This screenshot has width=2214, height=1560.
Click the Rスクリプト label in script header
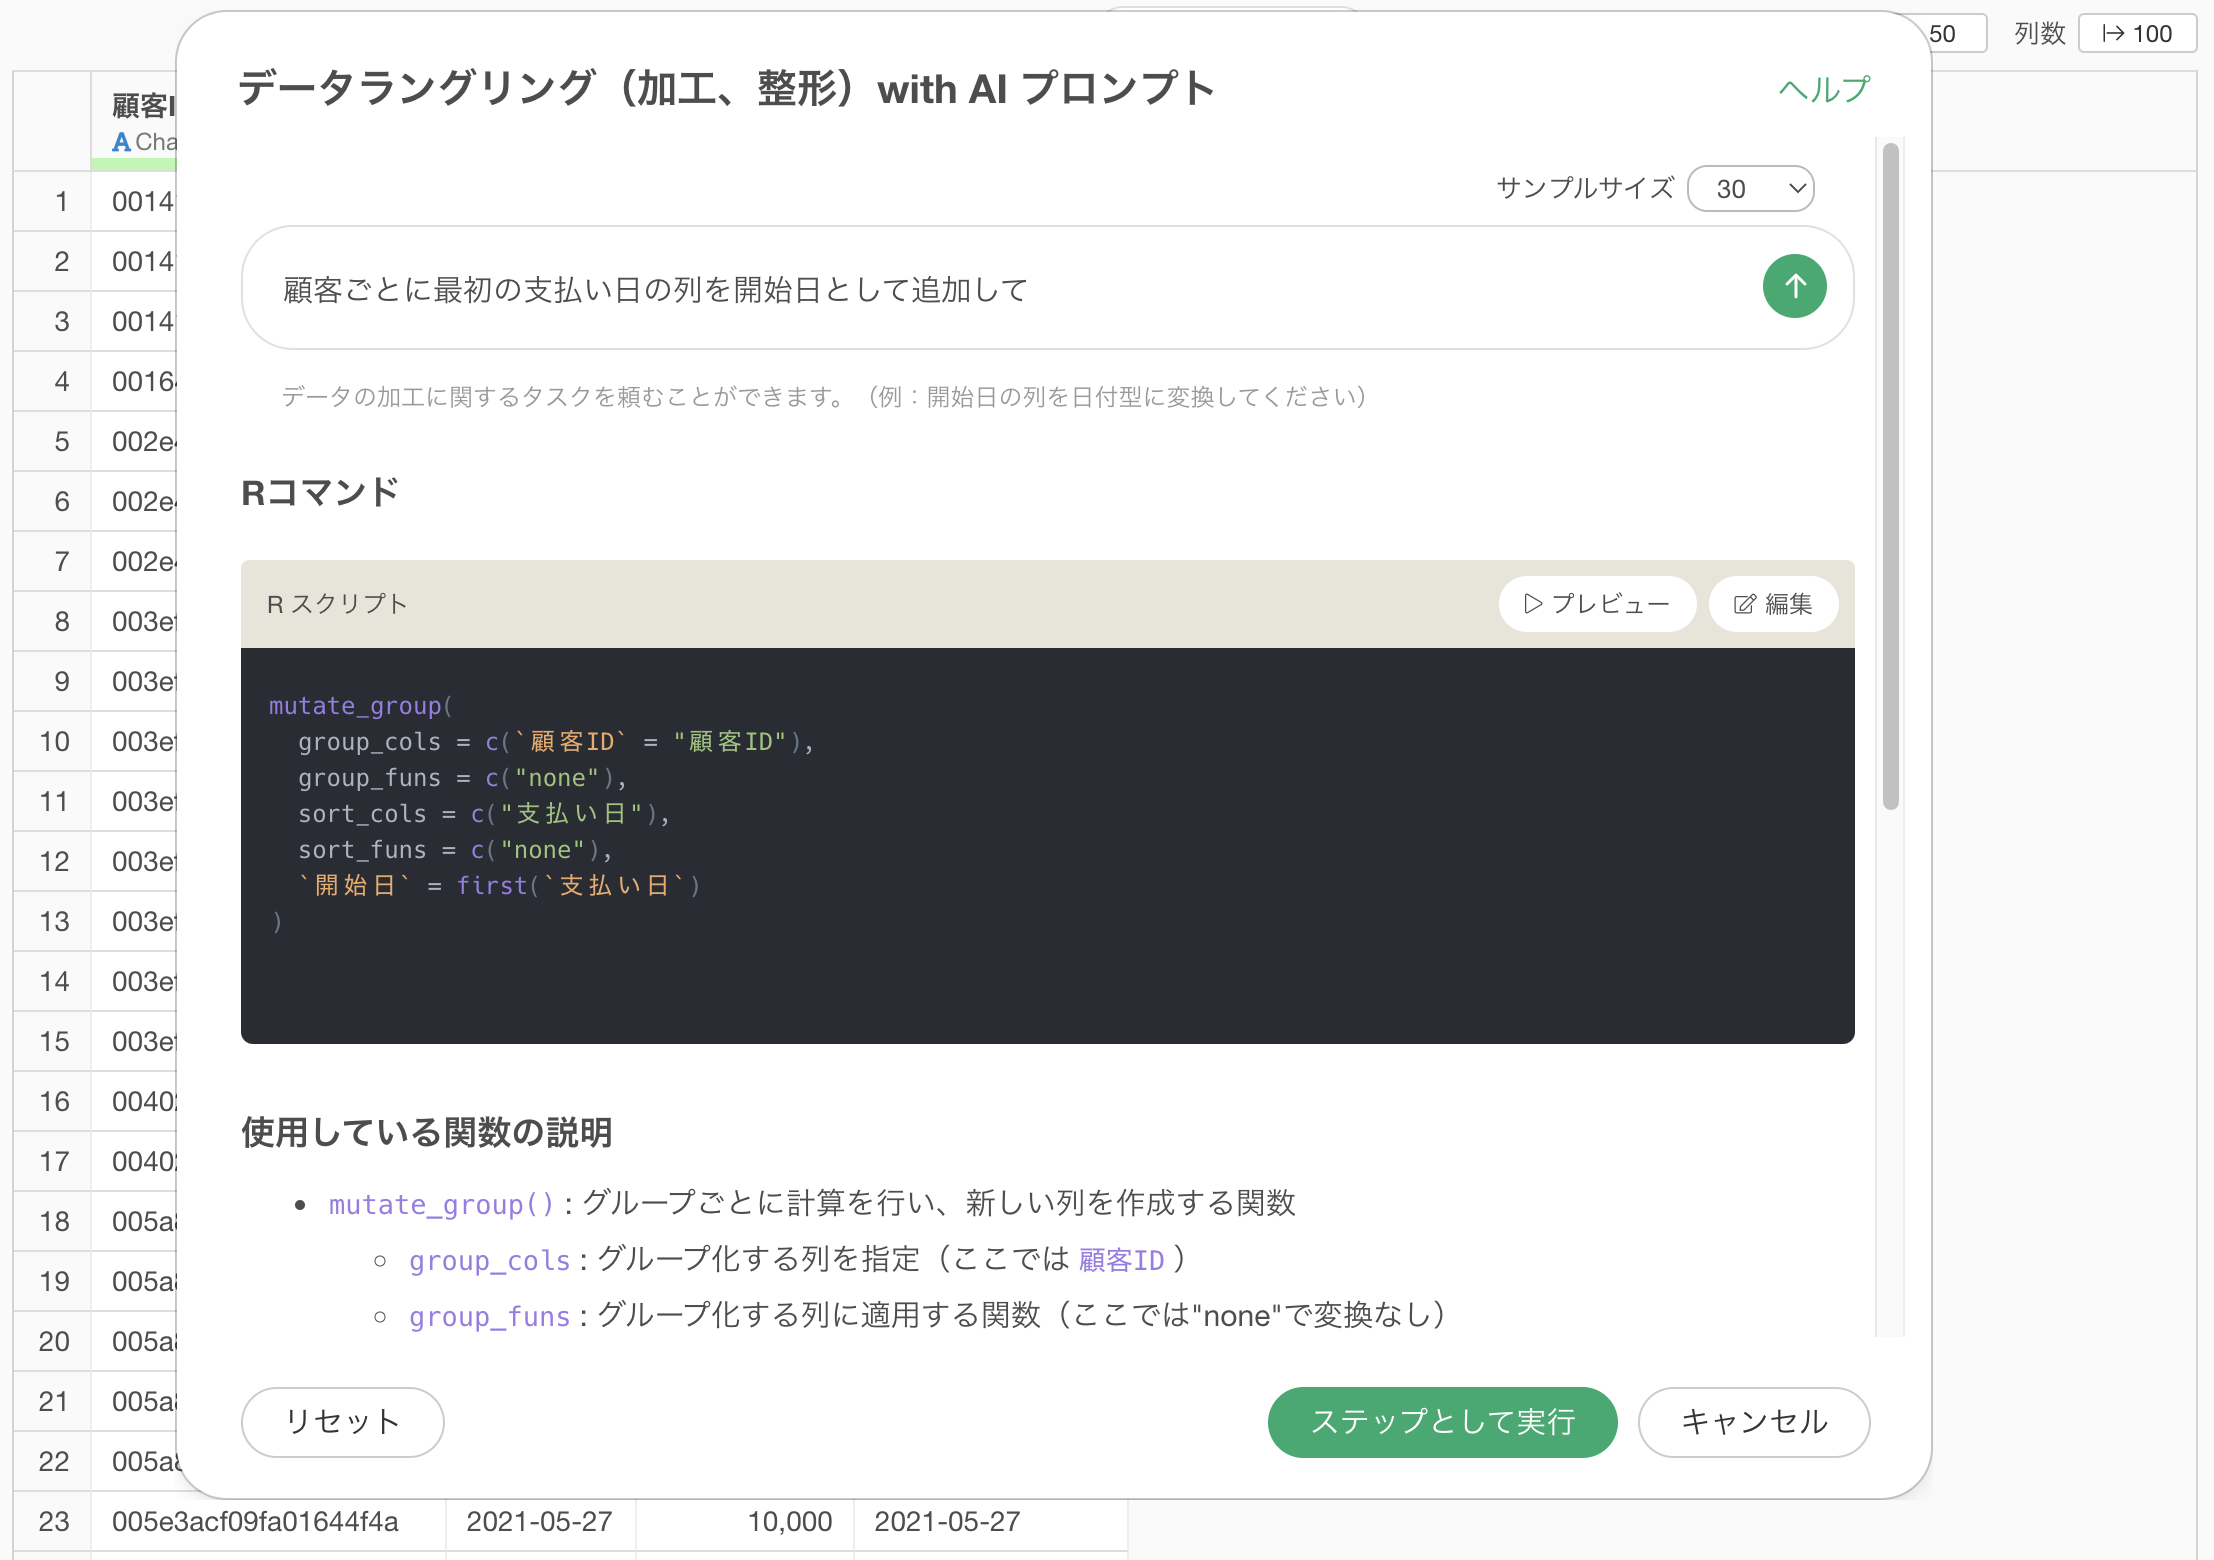[337, 604]
